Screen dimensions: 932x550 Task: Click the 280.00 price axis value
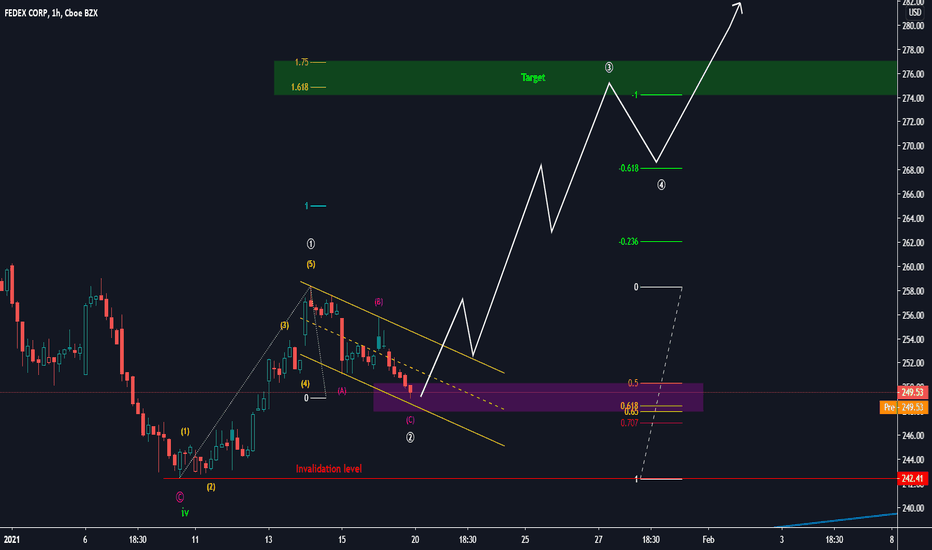pyautogui.click(x=913, y=26)
